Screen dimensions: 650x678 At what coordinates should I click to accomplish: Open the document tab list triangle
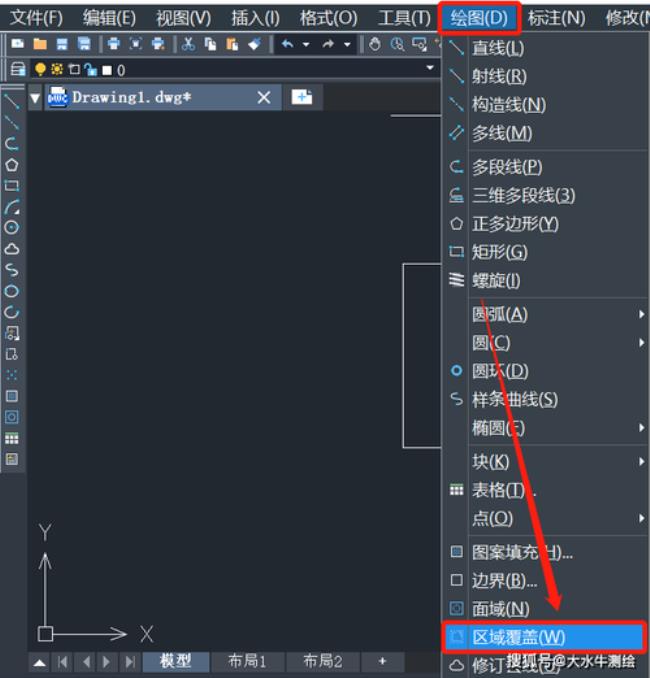(35, 98)
